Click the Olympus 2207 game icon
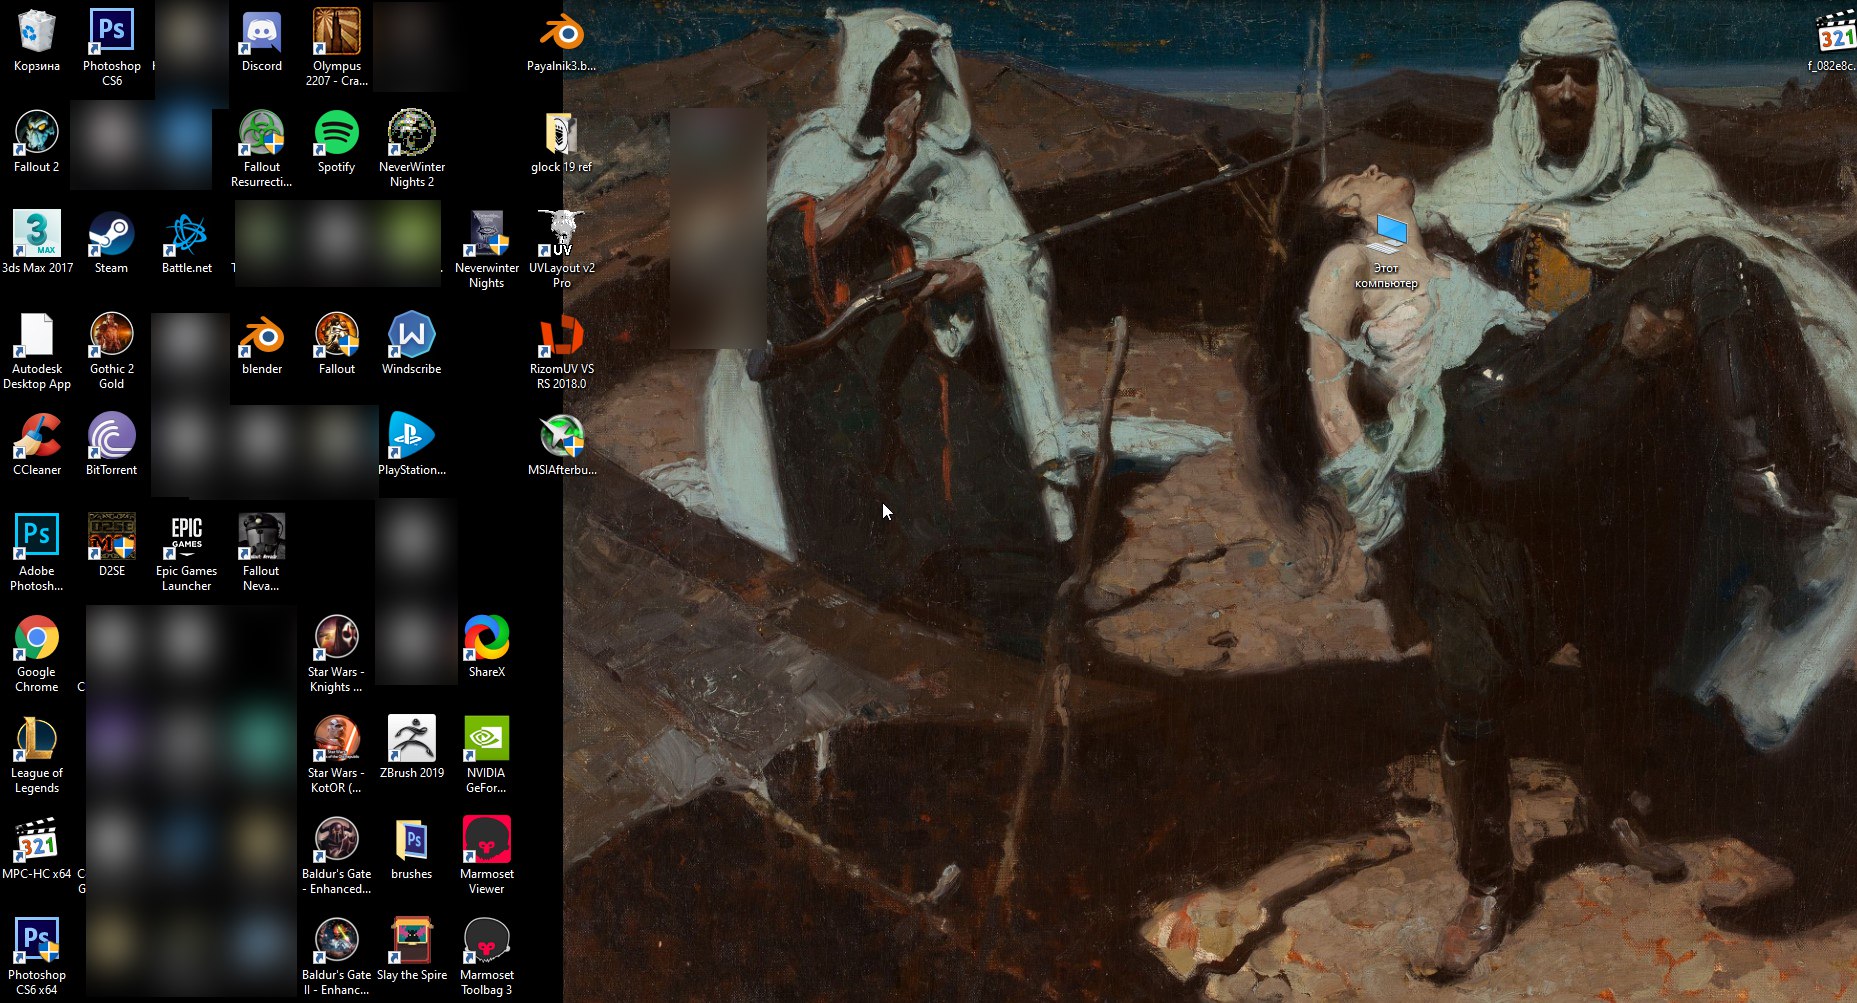1857x1003 pixels. pyautogui.click(x=337, y=33)
